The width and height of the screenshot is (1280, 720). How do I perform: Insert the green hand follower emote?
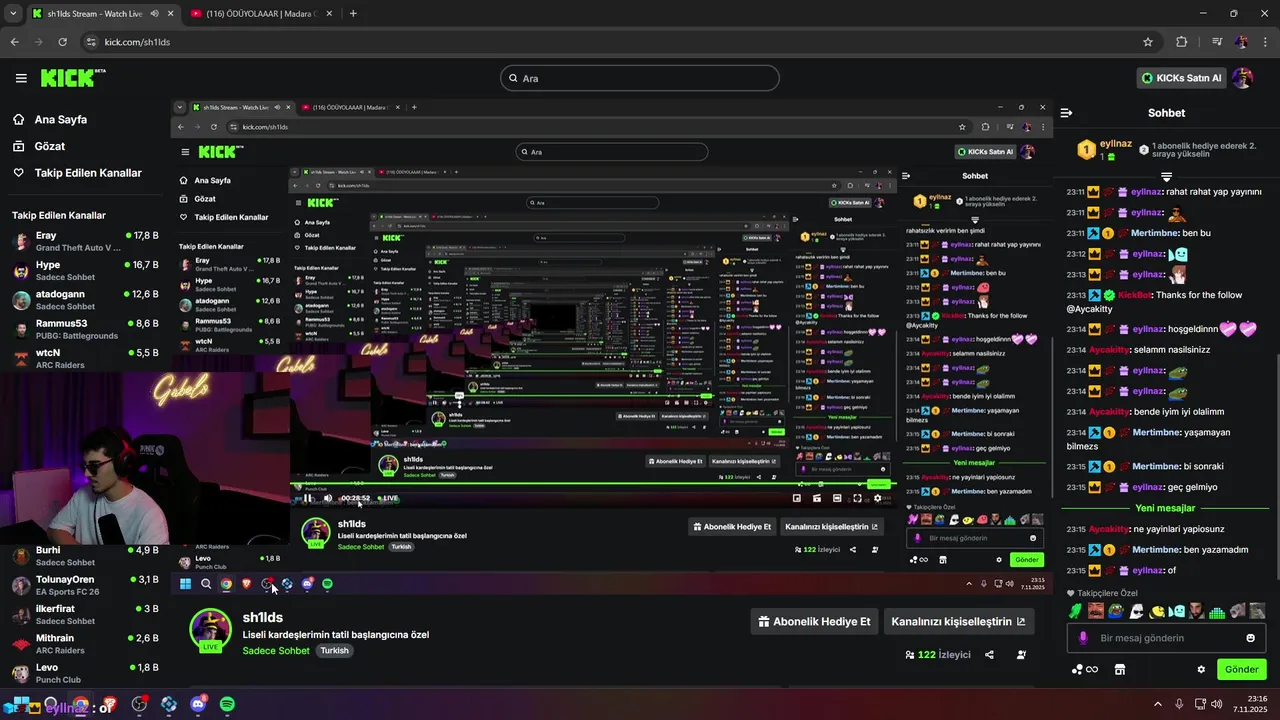pyautogui.click(x=1075, y=611)
